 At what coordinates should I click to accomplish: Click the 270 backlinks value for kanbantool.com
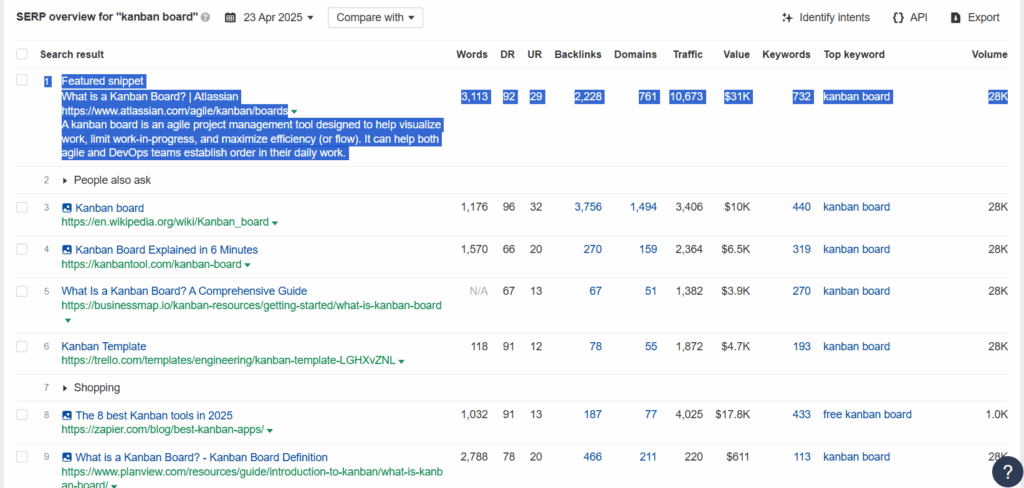coord(592,249)
